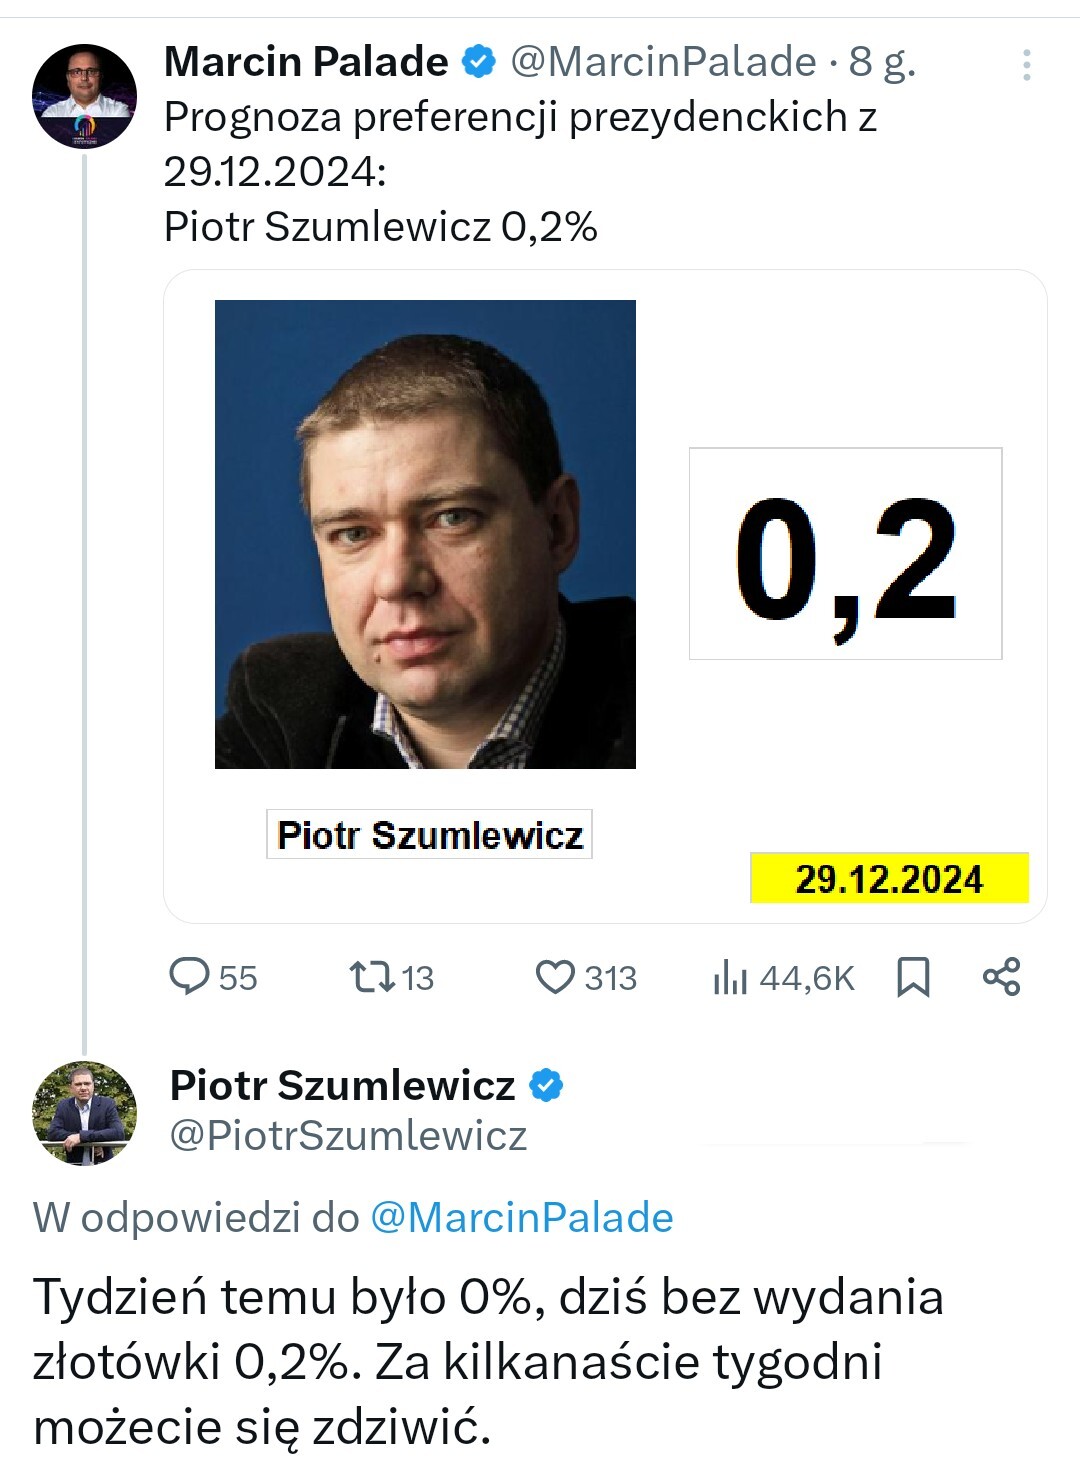Click the yellow 29.12.2024 date label
The image size is (1080, 1475).
tap(889, 878)
